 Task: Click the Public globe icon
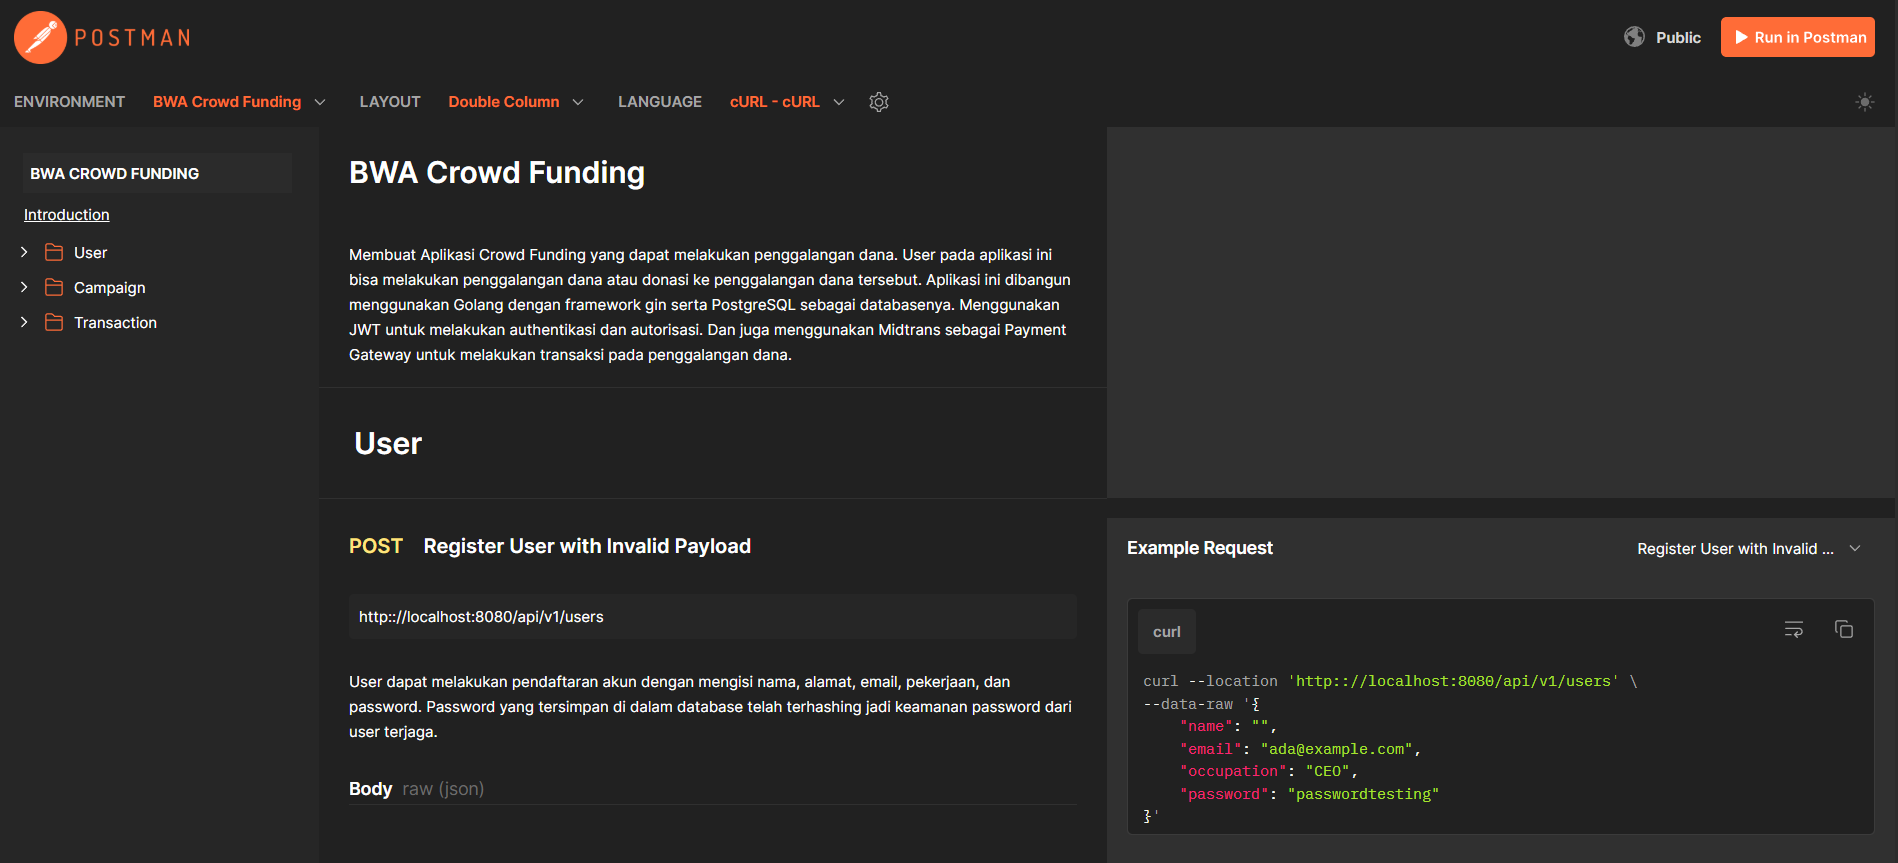coord(1634,37)
